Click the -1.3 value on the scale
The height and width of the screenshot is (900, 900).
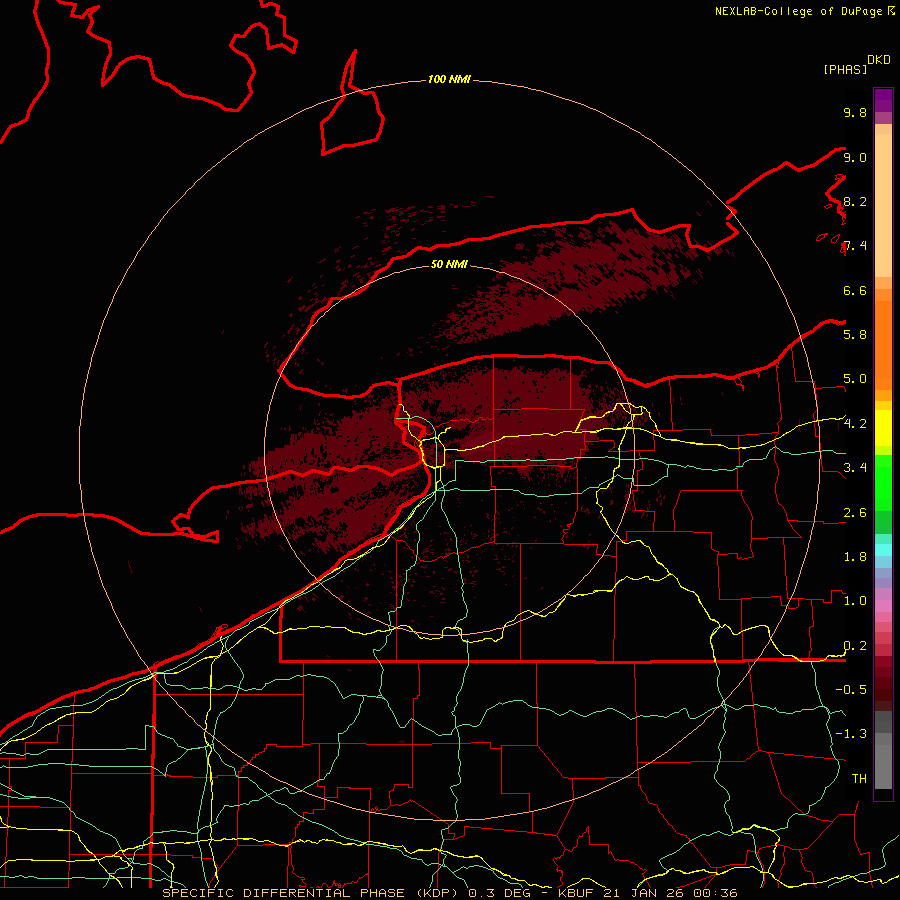(851, 734)
